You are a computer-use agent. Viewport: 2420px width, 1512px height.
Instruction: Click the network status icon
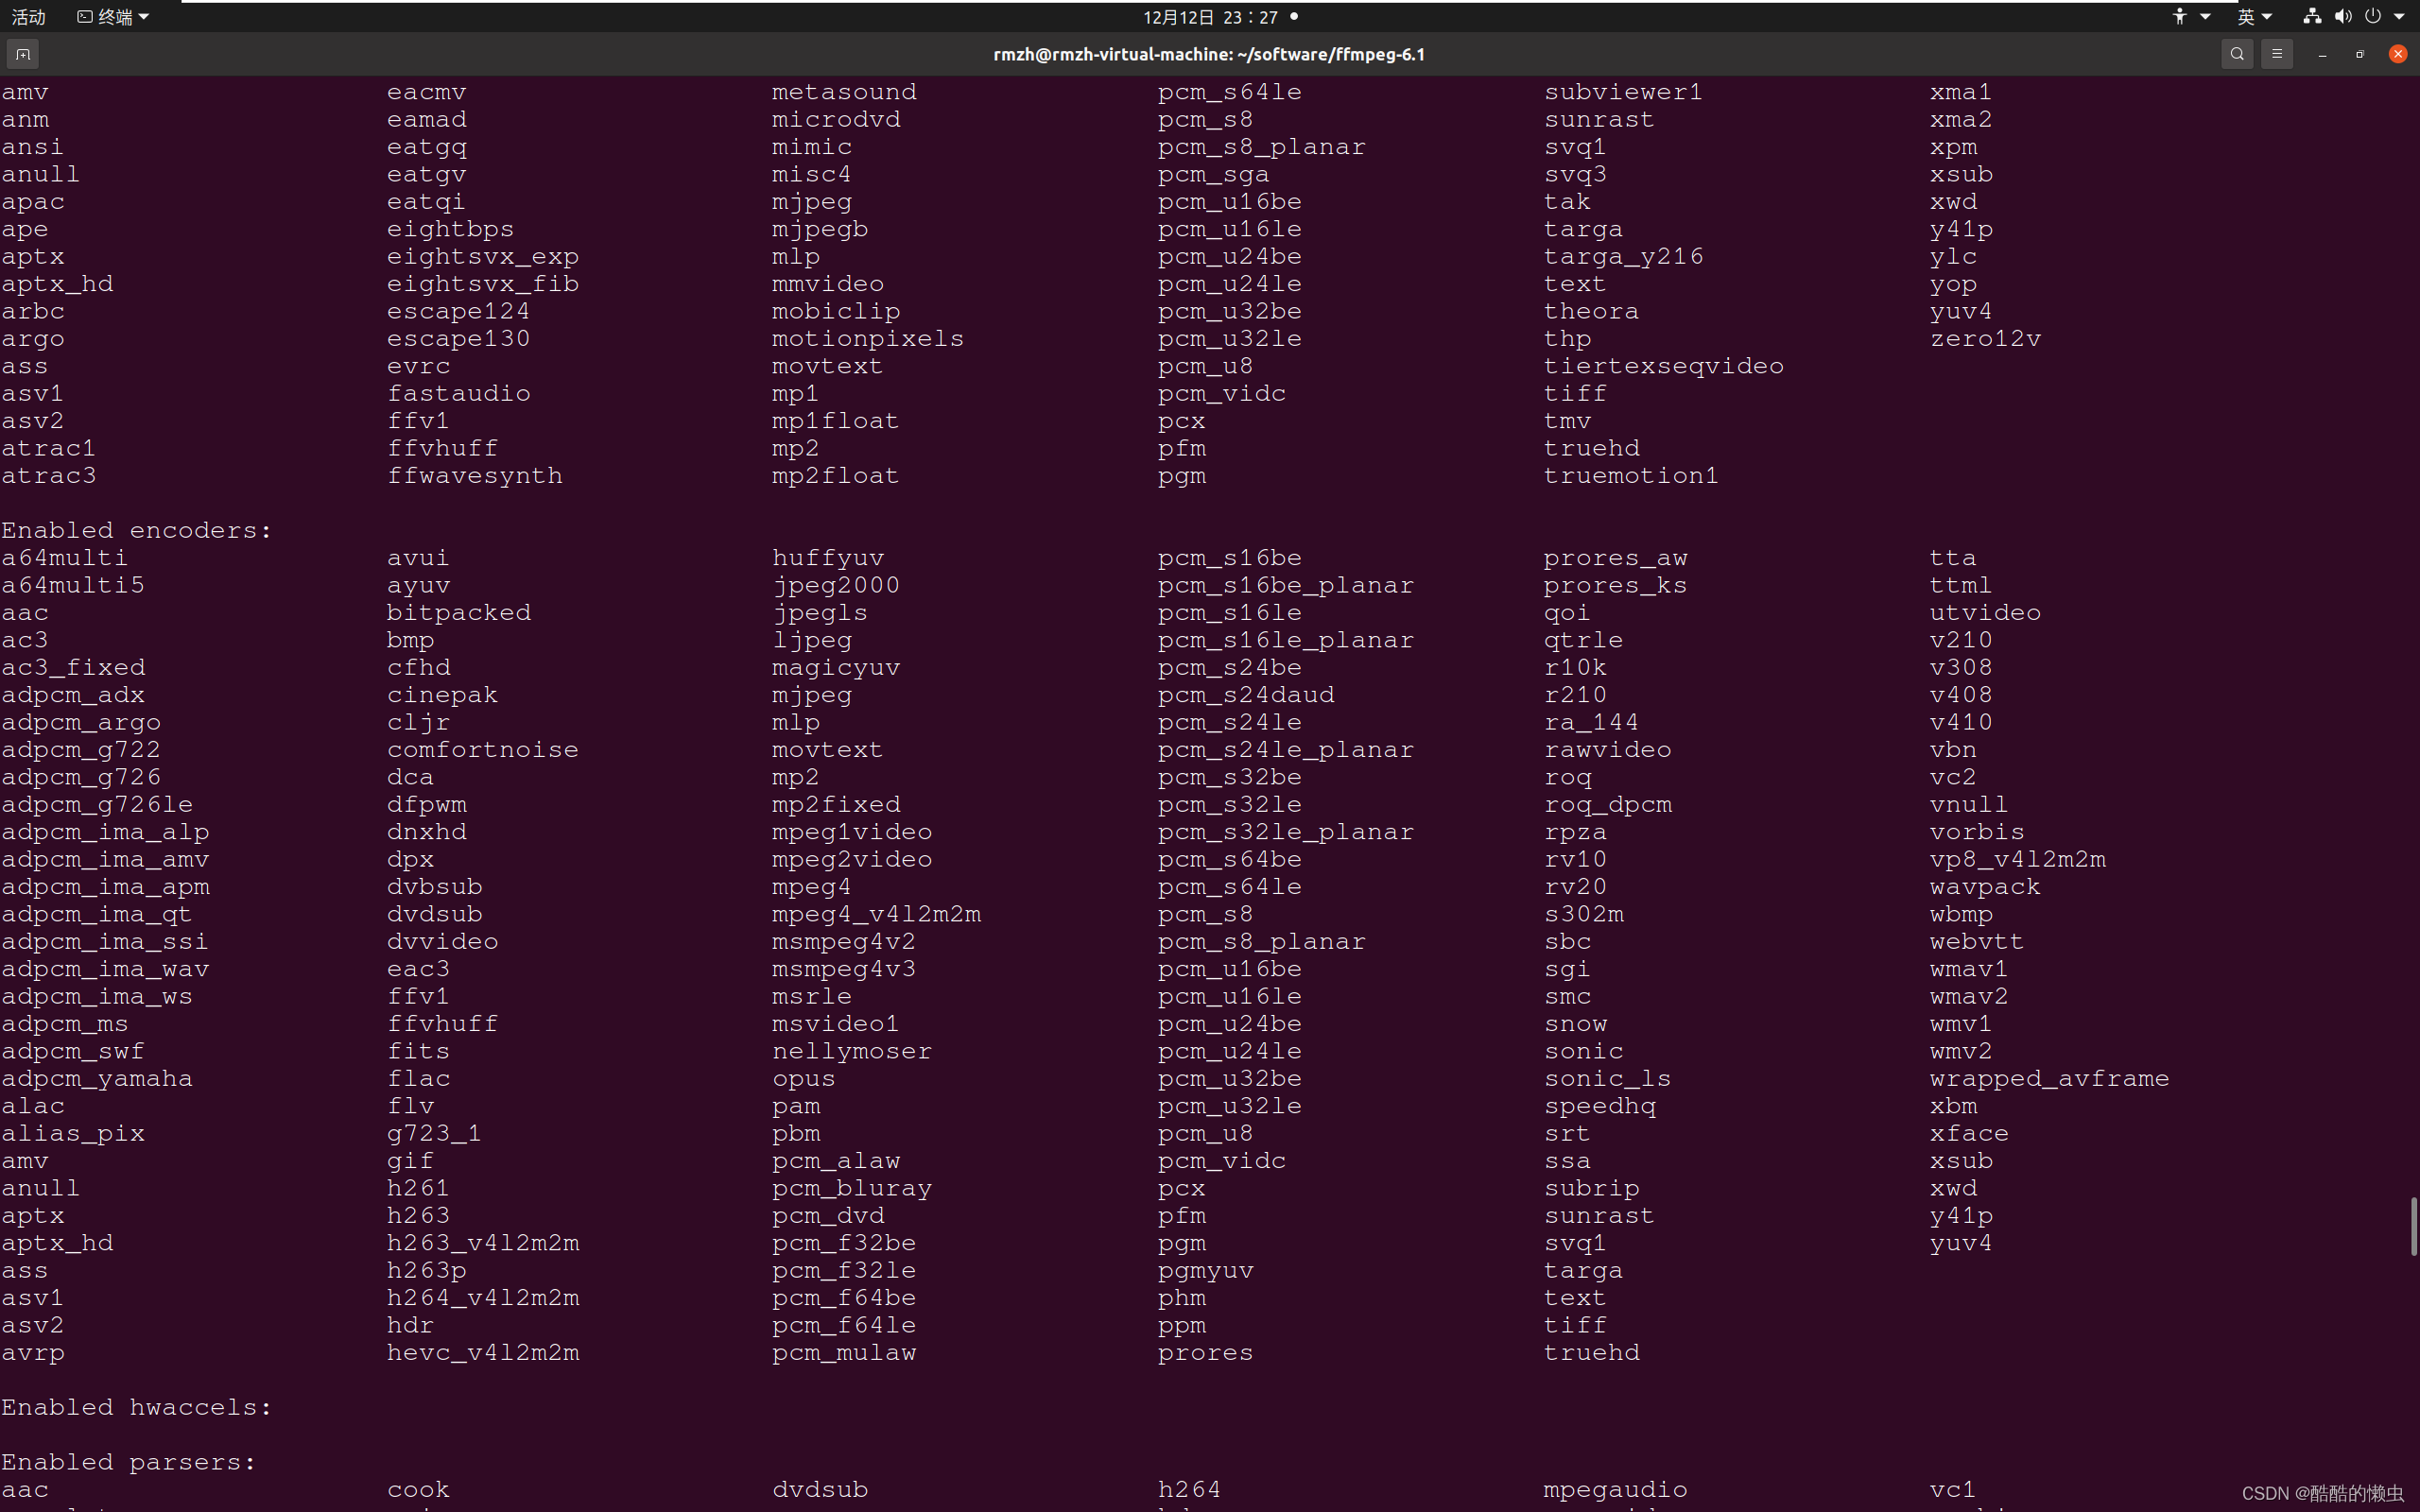point(2312,16)
